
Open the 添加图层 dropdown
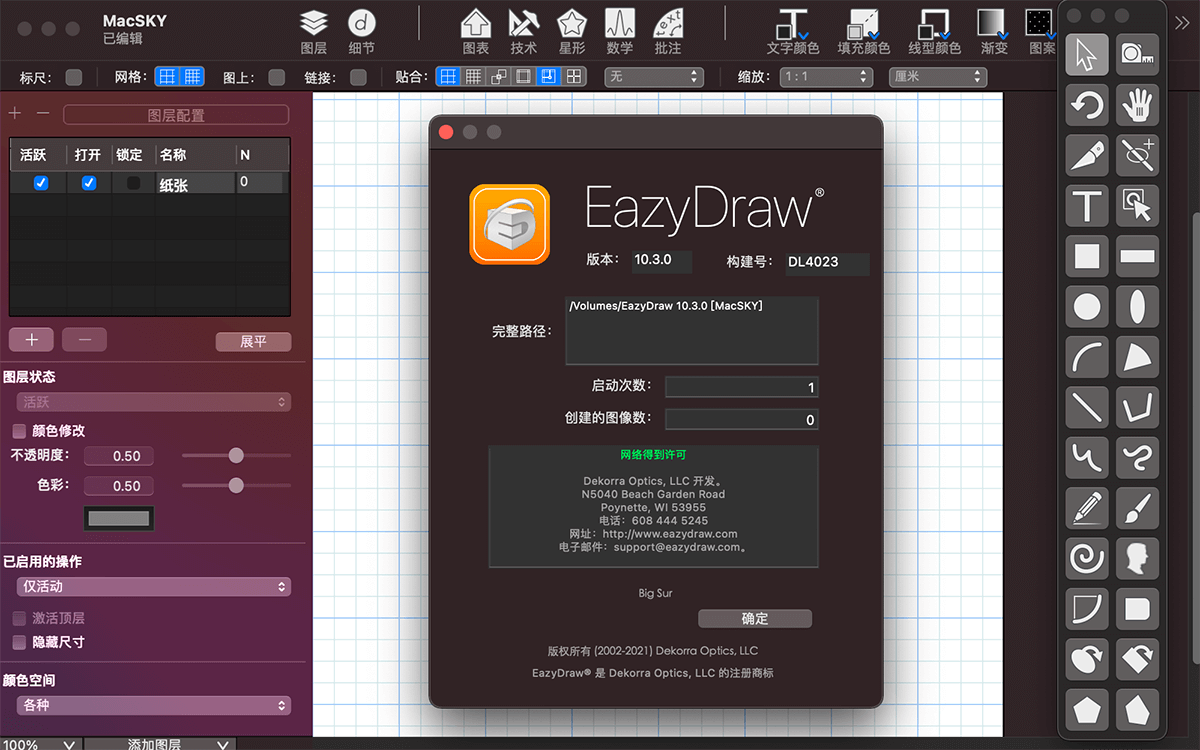pyautogui.click(x=160, y=744)
